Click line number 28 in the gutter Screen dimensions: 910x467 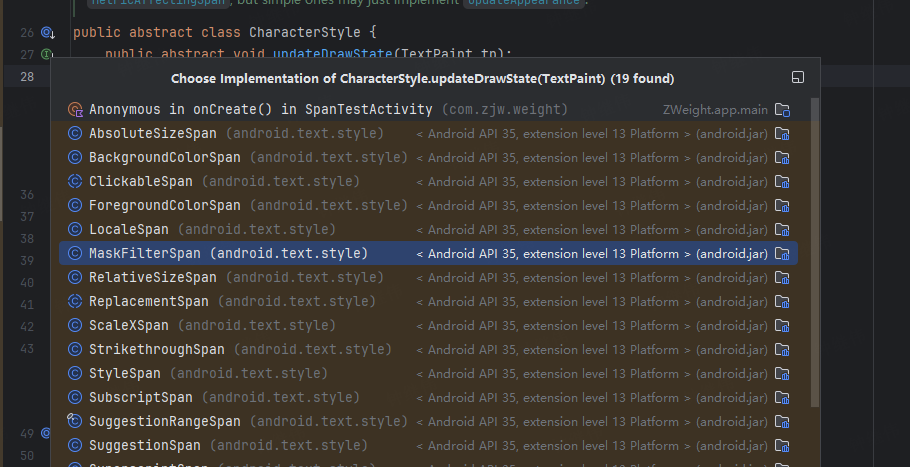click(27, 77)
